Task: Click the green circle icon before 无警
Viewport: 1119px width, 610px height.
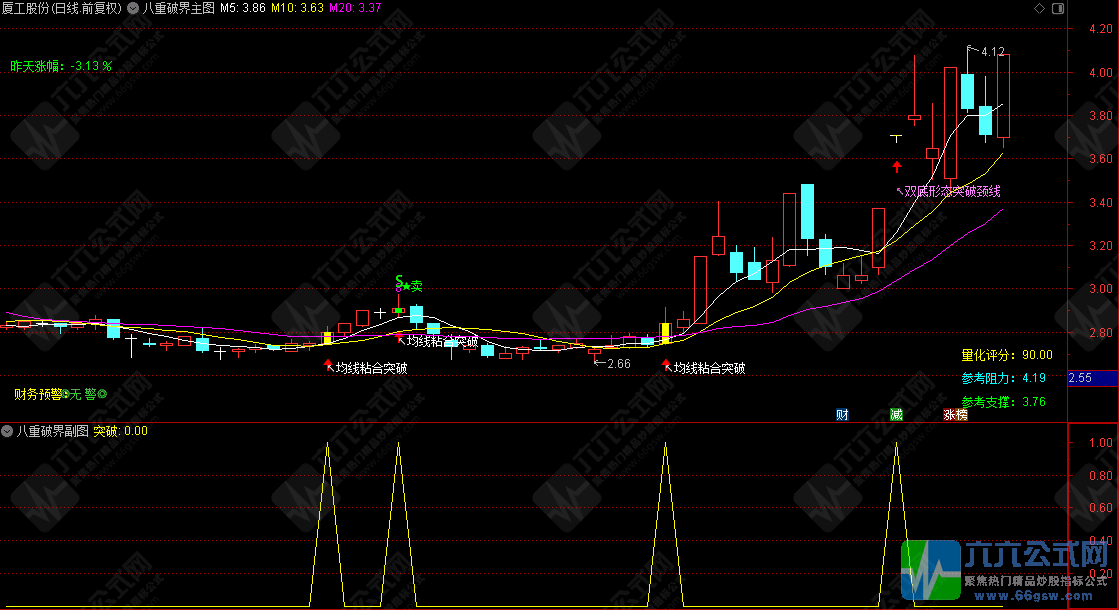Action: click(66, 394)
